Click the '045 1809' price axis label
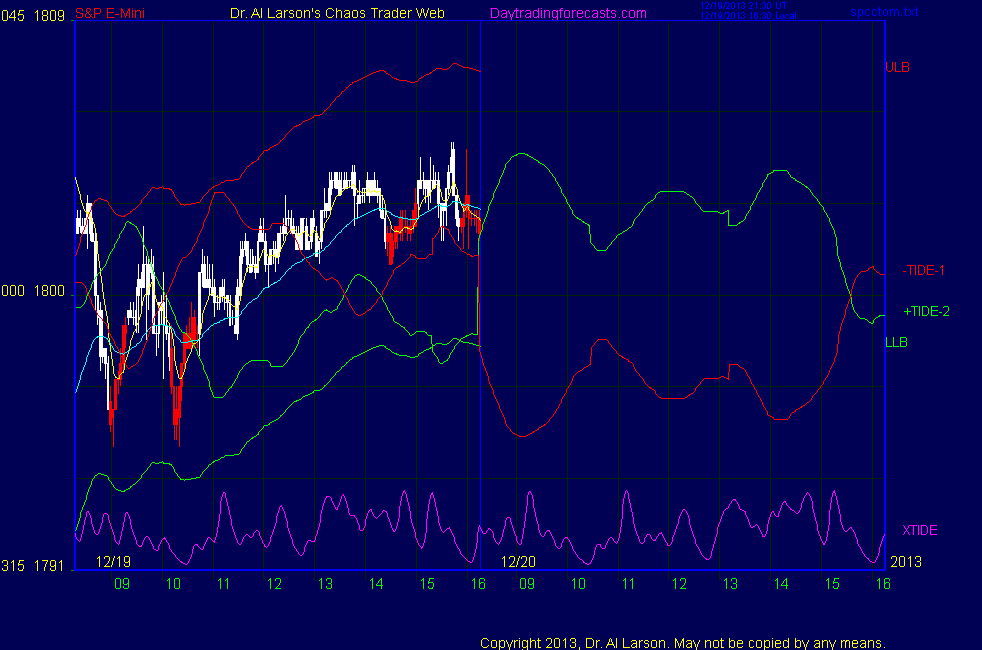The width and height of the screenshot is (982, 650). click(33, 16)
